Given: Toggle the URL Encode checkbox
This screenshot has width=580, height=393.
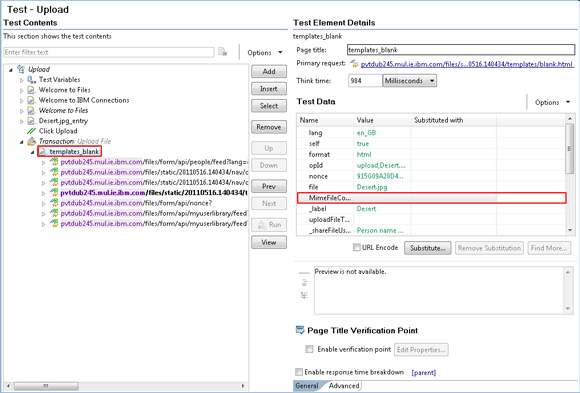Looking at the screenshot, I should click(x=357, y=247).
